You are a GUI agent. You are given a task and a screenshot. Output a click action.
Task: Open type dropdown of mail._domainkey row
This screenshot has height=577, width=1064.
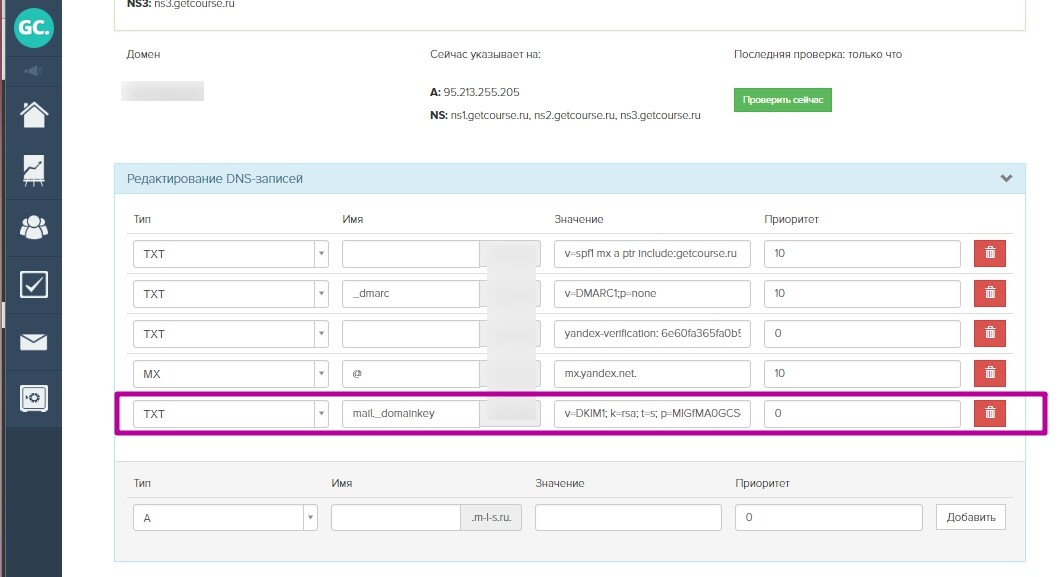231,414
